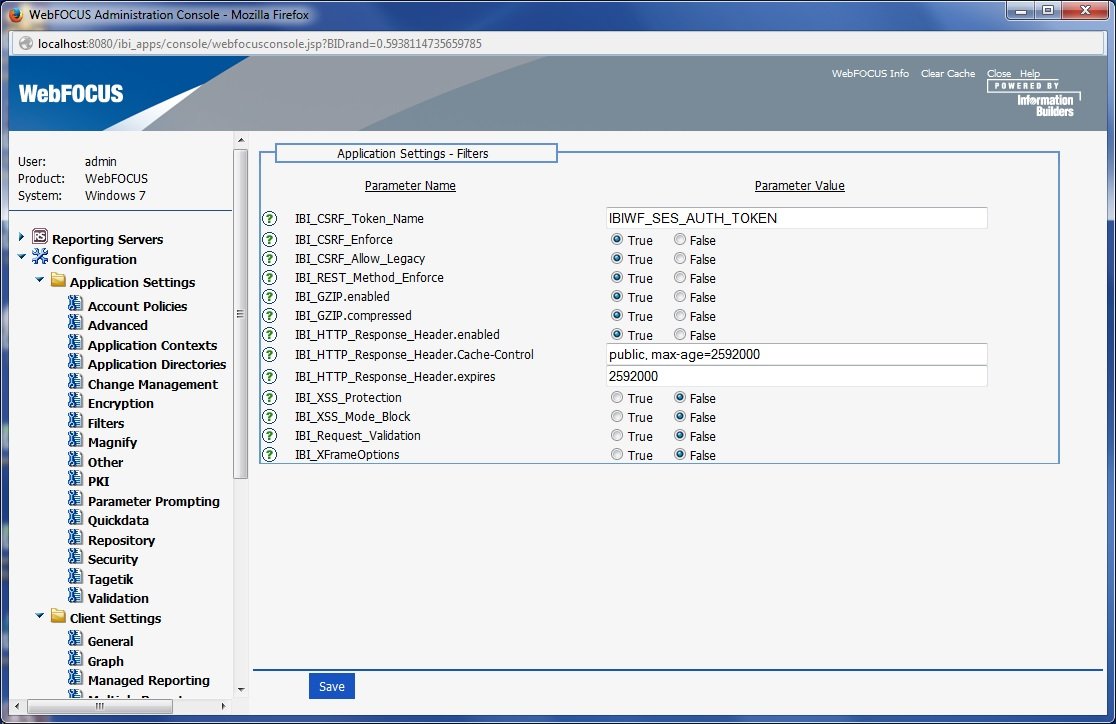Click the navigation tree horizontal scrollbar
Screen dimensions: 1116x724
tap(100, 706)
